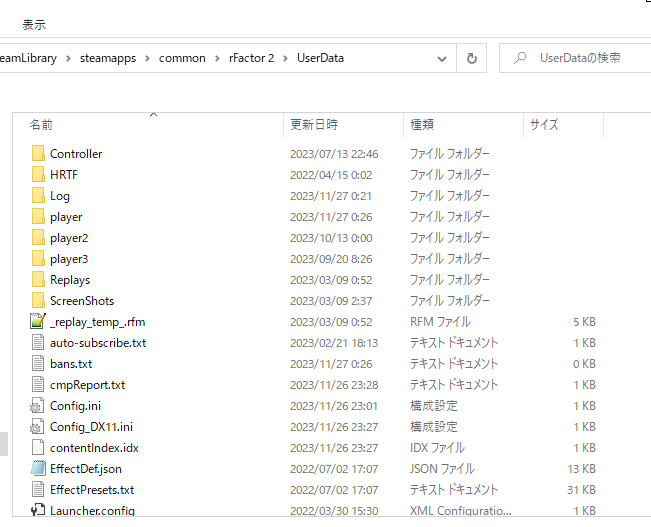This screenshot has width=651, height=527.
Task: Select the ScreenShots folder name
Action: point(82,301)
